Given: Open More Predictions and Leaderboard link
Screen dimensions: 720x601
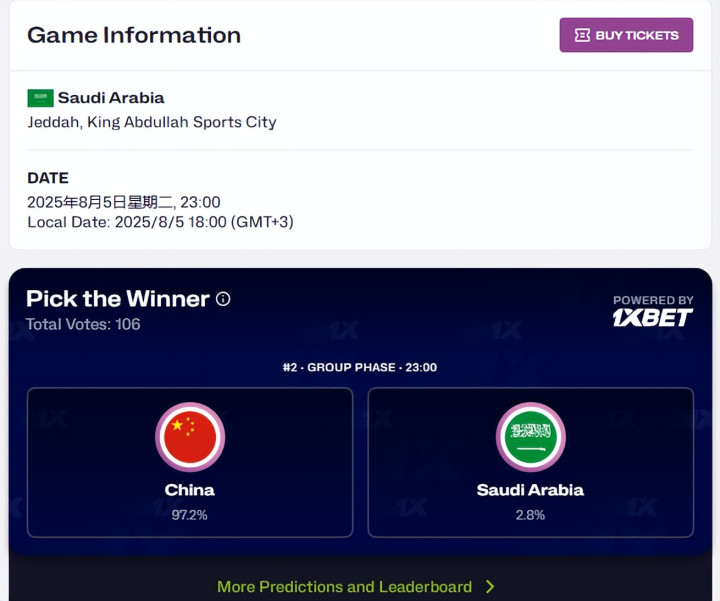Looking at the screenshot, I should coord(344,587).
